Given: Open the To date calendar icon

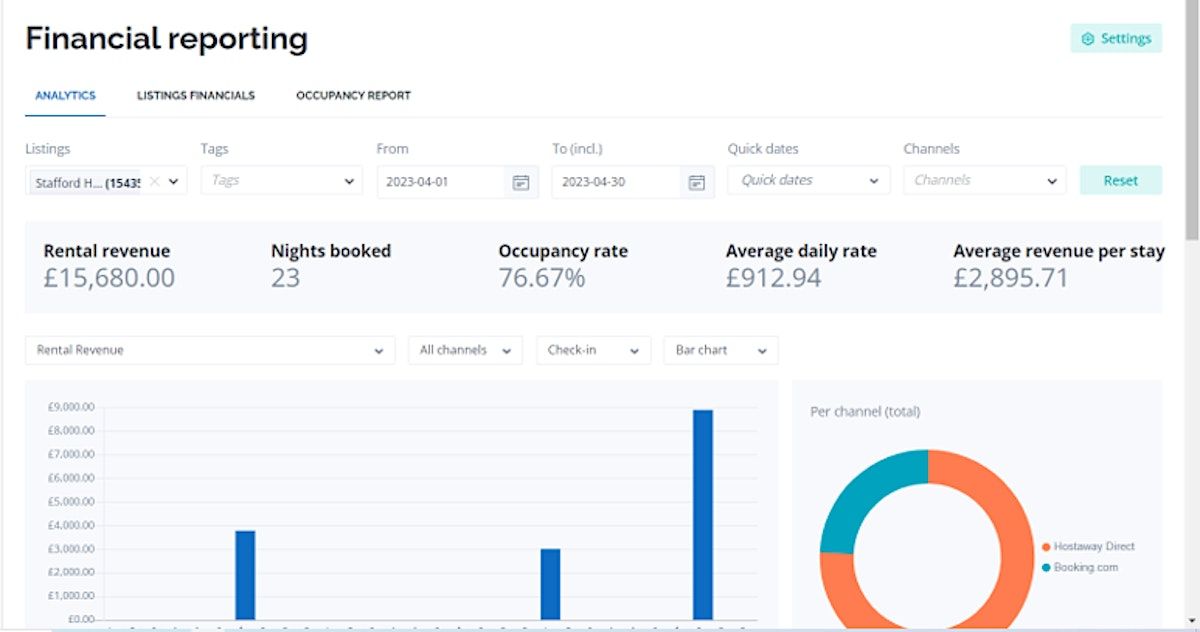Looking at the screenshot, I should point(696,182).
